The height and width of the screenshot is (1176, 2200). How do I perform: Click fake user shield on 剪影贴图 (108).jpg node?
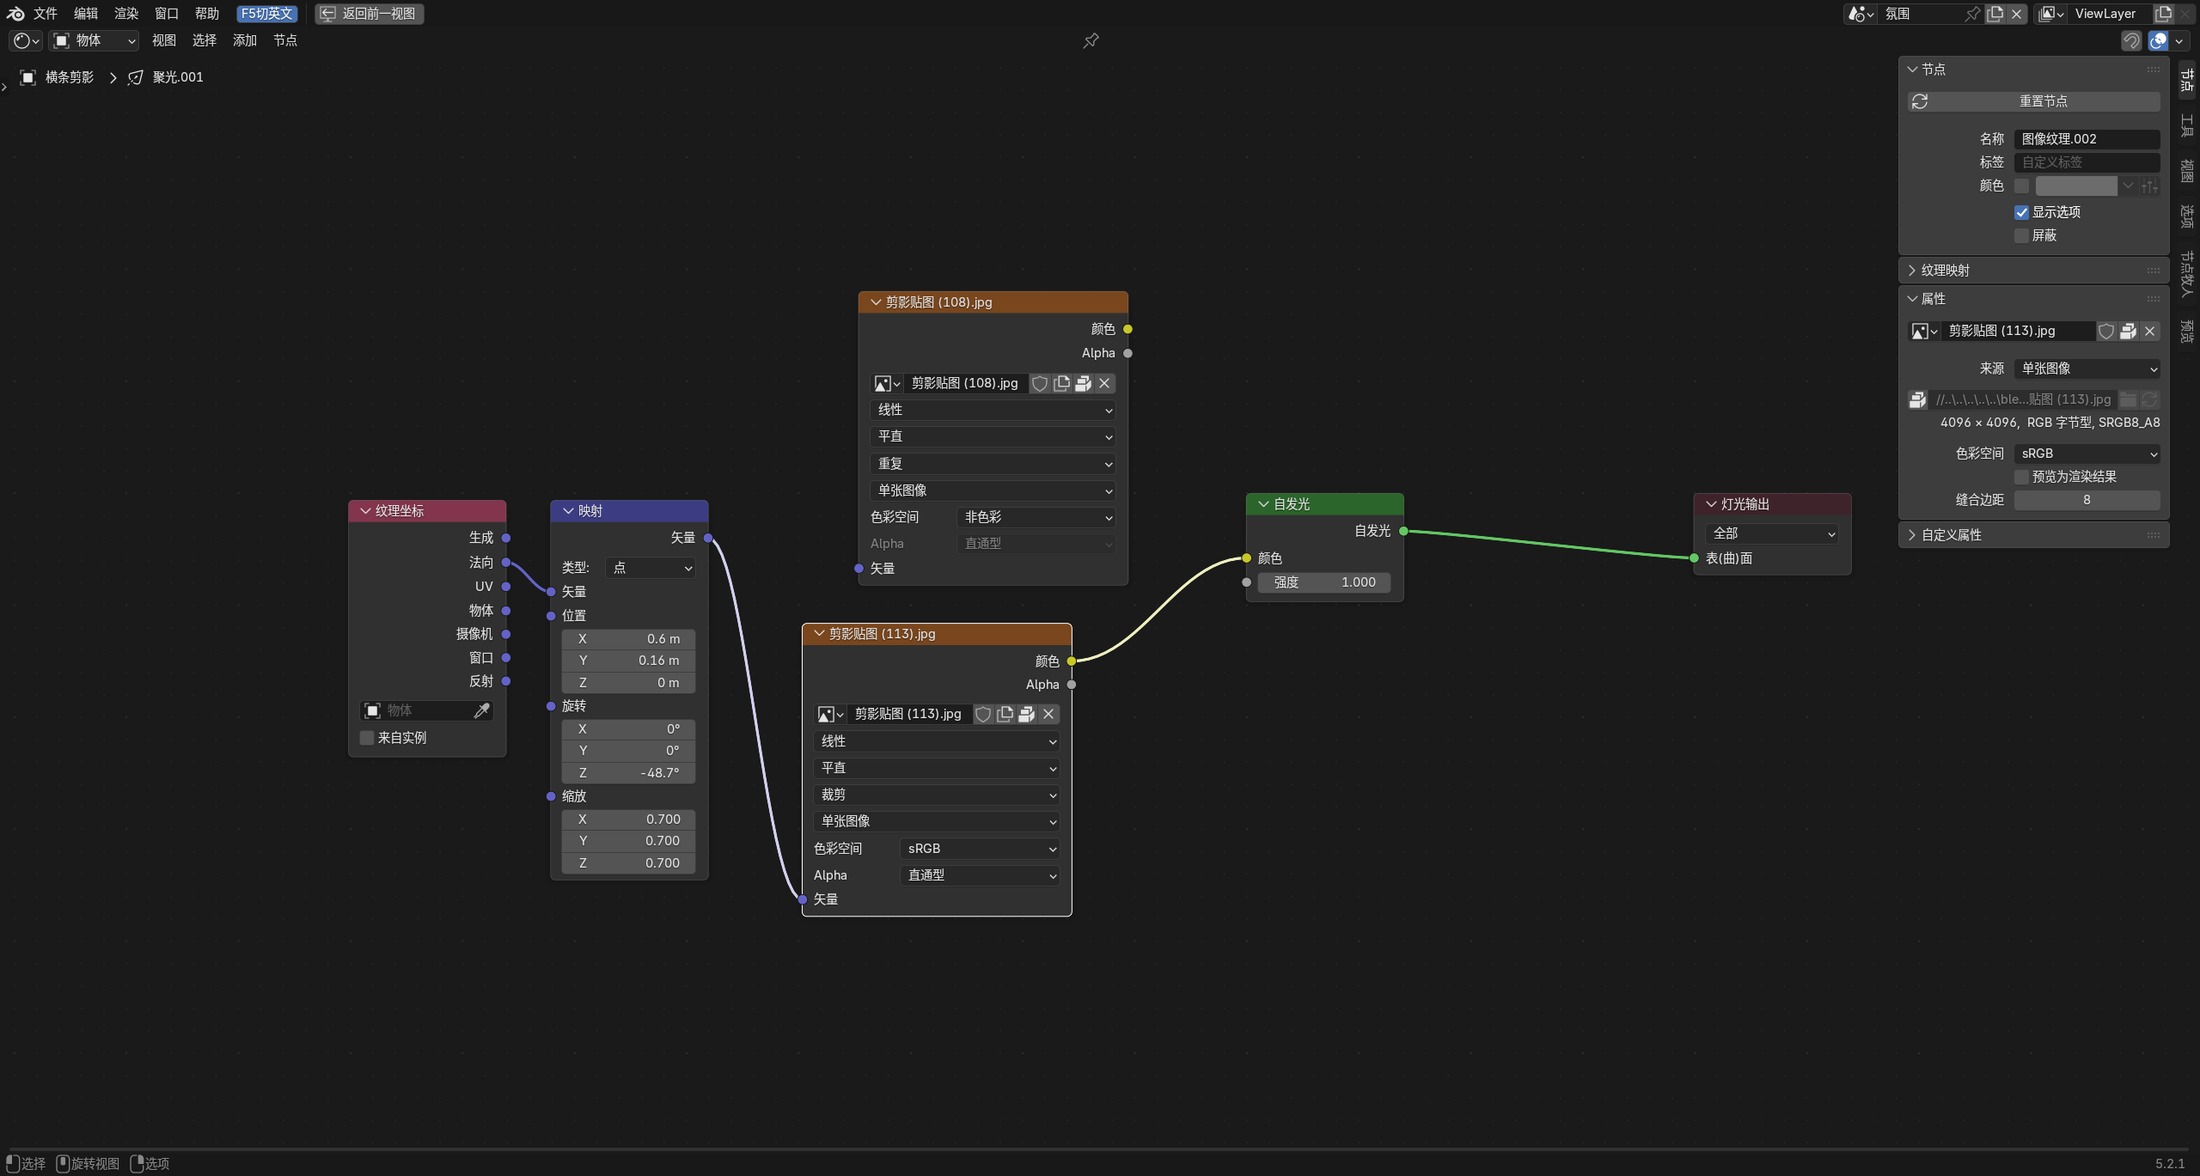click(x=1040, y=383)
